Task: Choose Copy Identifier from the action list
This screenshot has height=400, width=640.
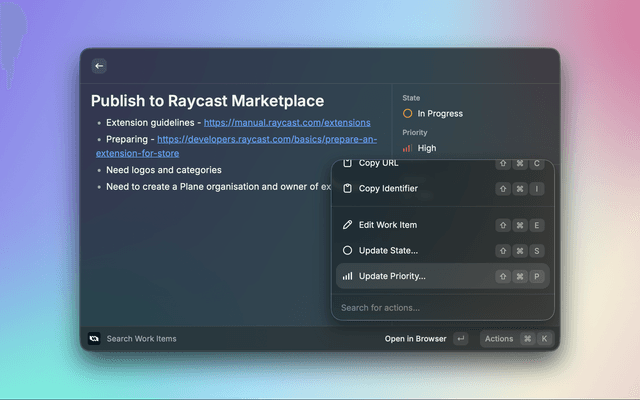Action: coord(388,188)
